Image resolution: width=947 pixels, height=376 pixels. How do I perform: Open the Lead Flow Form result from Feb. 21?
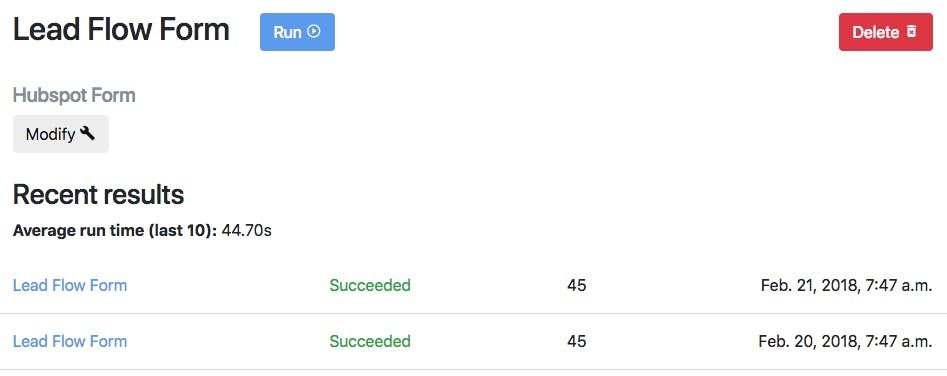pyautogui.click(x=70, y=285)
